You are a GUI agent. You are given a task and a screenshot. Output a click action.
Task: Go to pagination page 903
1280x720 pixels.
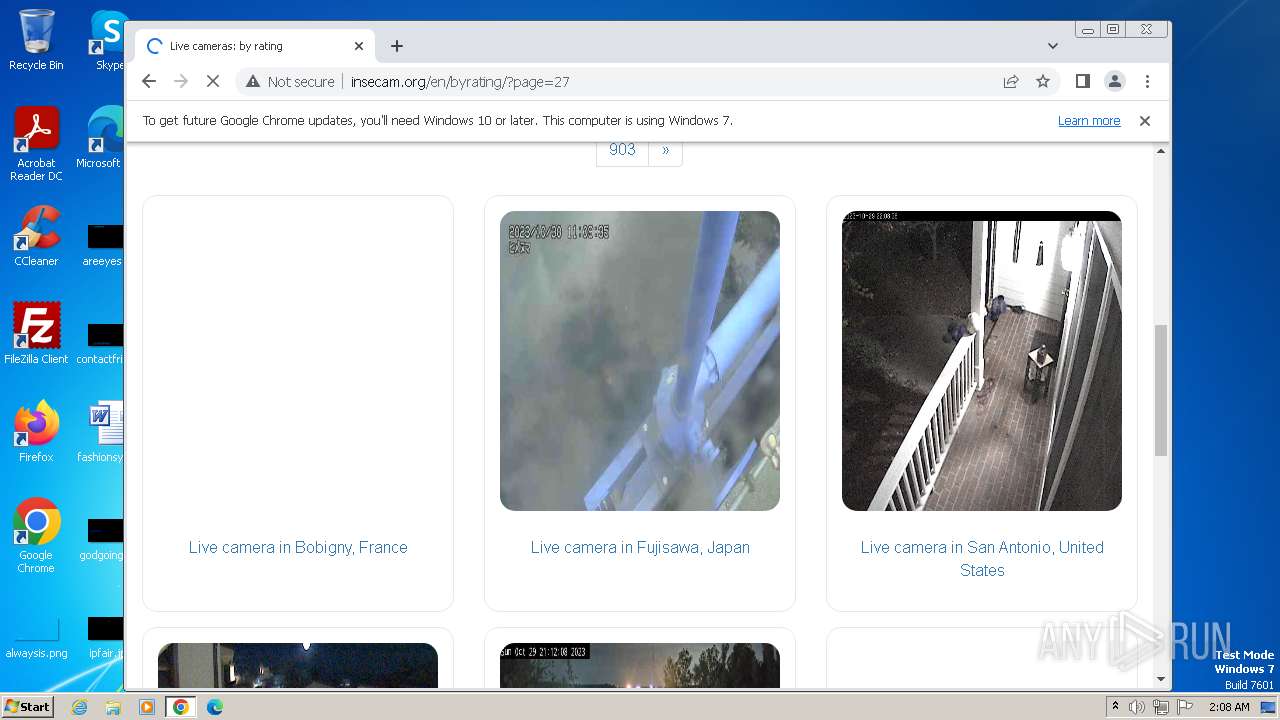pos(622,149)
